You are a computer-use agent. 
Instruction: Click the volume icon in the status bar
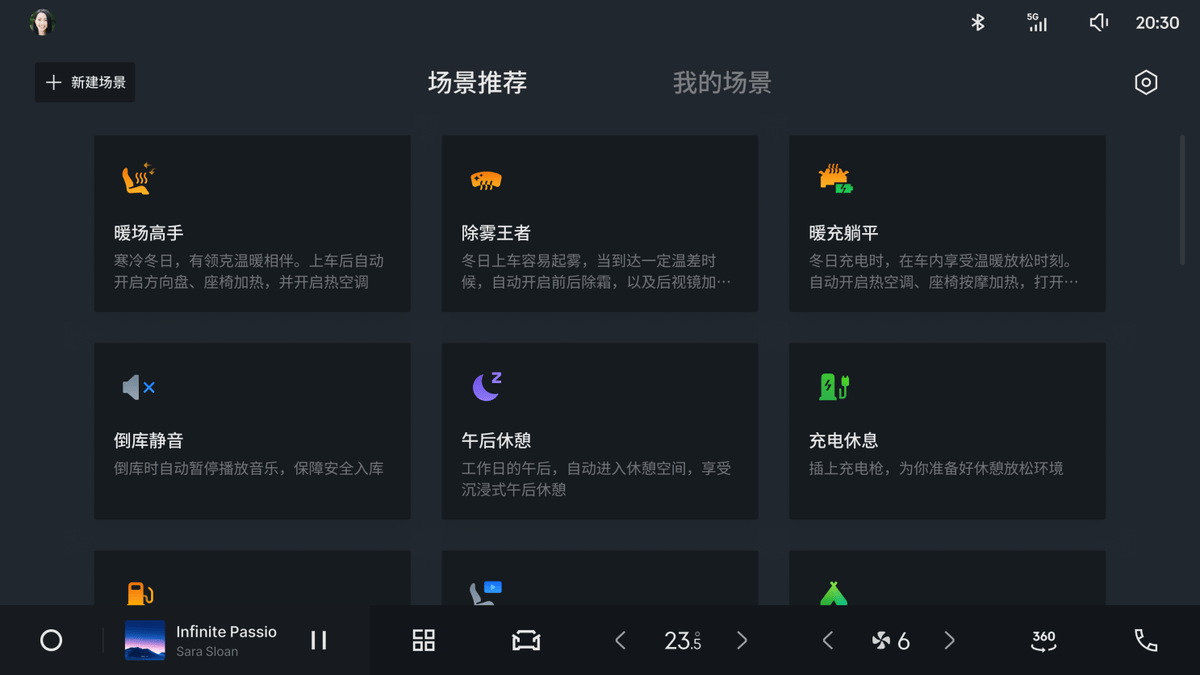coord(1098,21)
